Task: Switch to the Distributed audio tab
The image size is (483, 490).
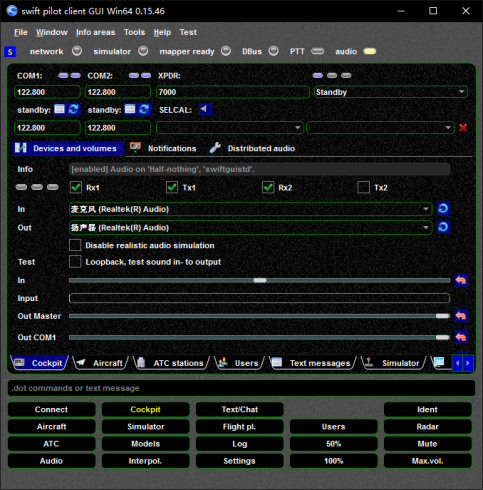Action: point(252,148)
